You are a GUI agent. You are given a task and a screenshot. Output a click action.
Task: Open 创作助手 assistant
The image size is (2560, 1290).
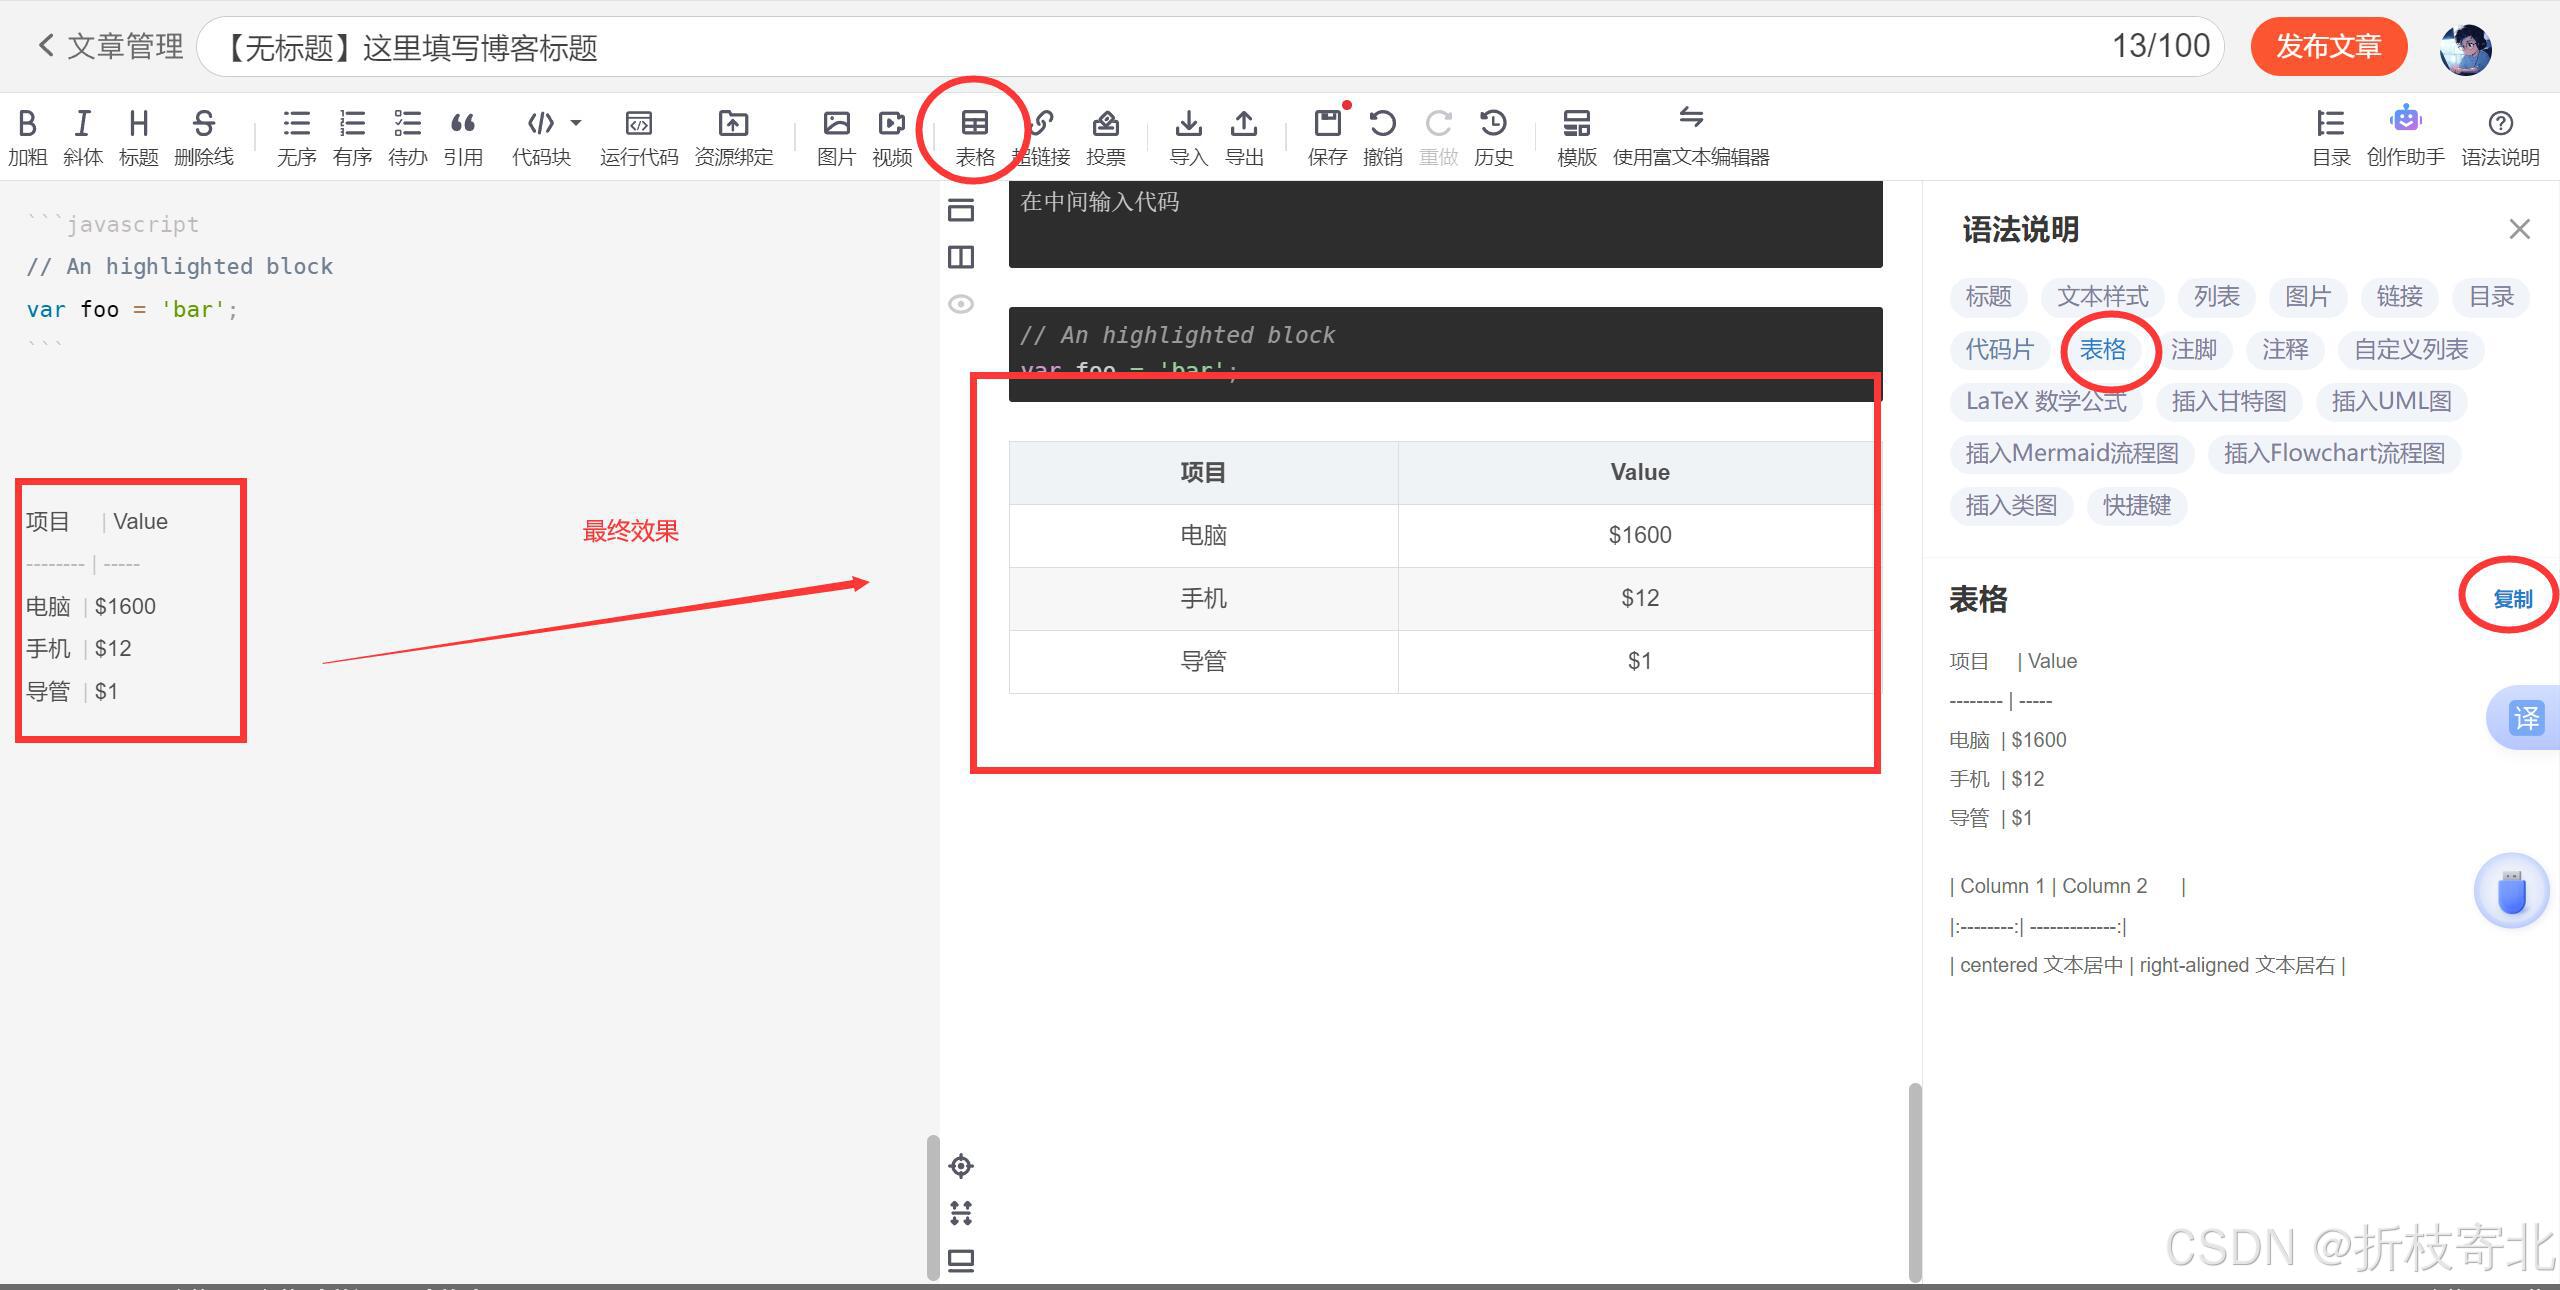[x=2405, y=137]
